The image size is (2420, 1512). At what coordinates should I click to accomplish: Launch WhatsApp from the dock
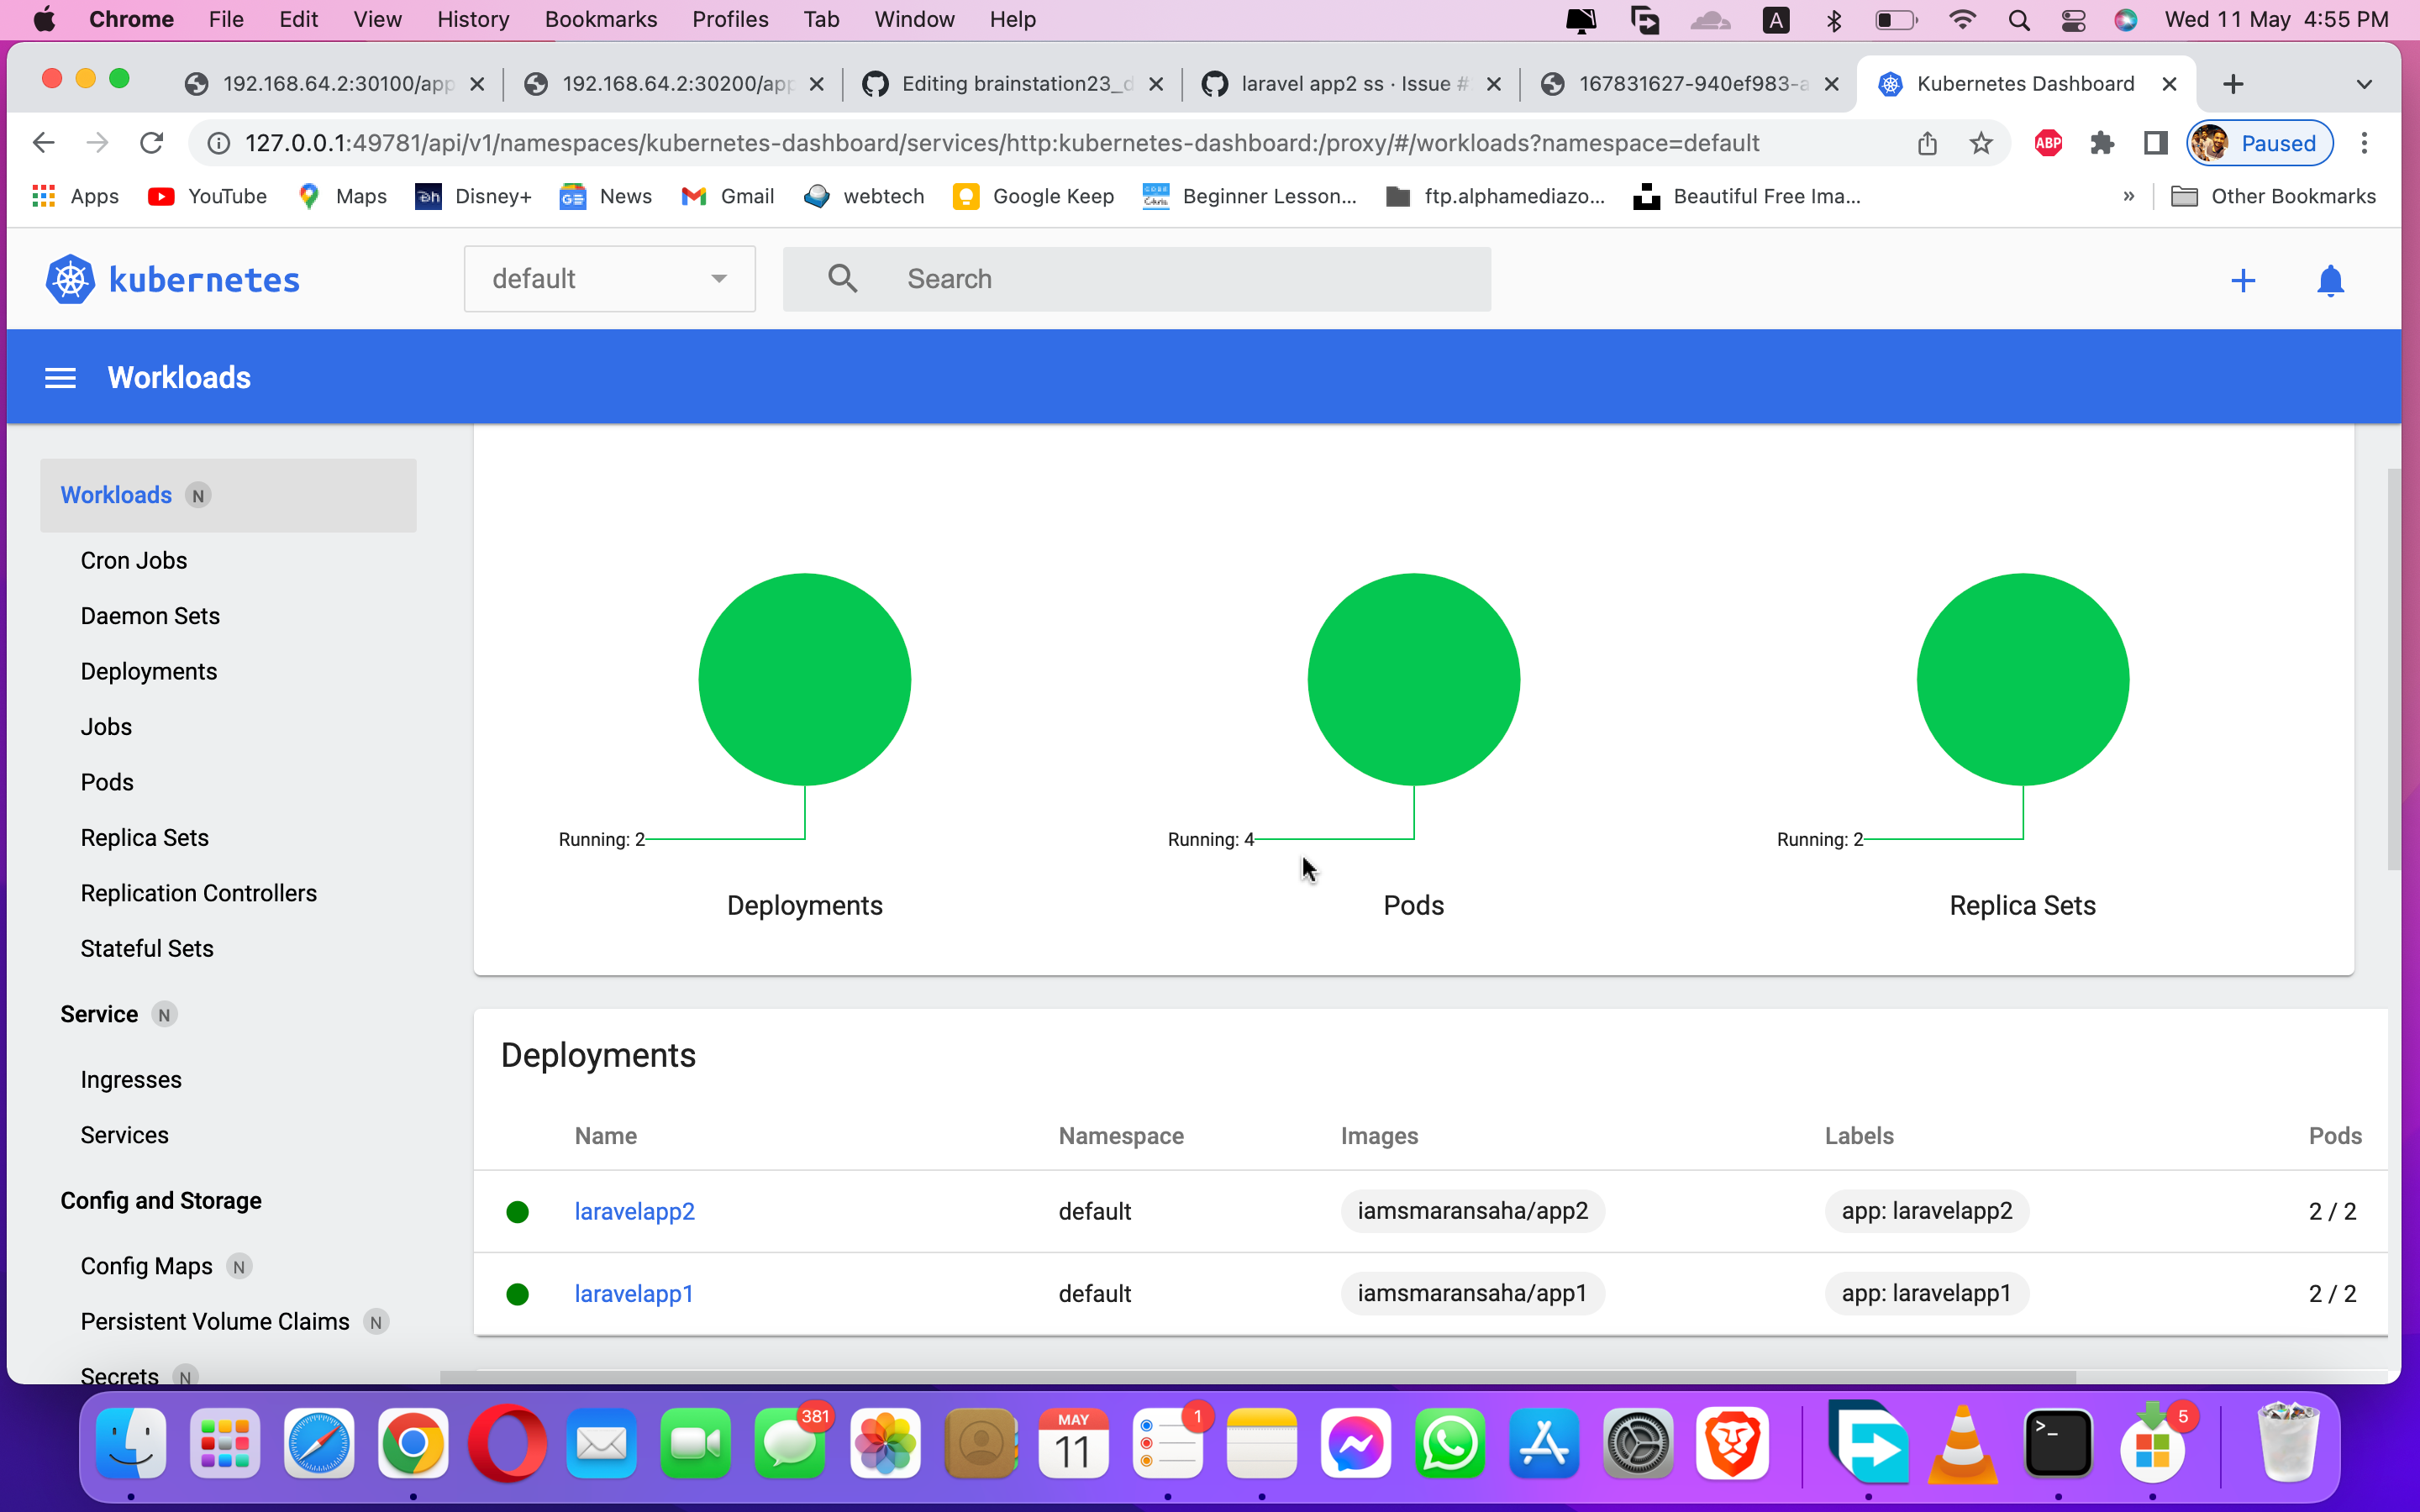[1450, 1443]
